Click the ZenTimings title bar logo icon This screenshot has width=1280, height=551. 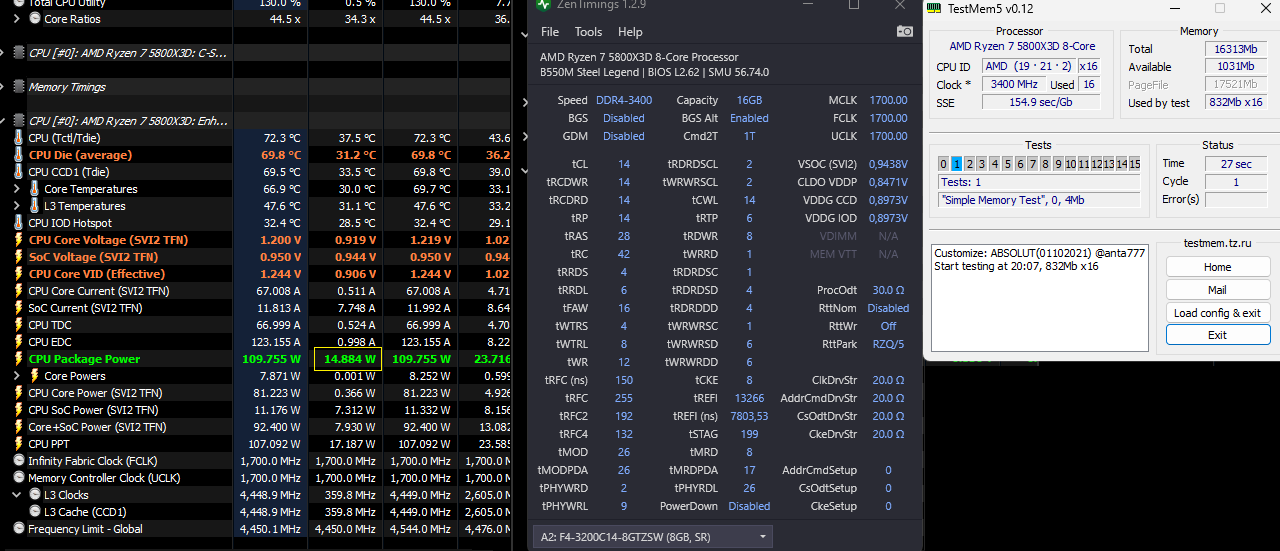coord(543,4)
